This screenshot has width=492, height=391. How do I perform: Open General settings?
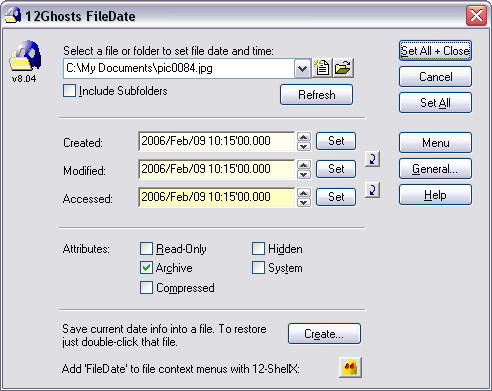coord(435,169)
